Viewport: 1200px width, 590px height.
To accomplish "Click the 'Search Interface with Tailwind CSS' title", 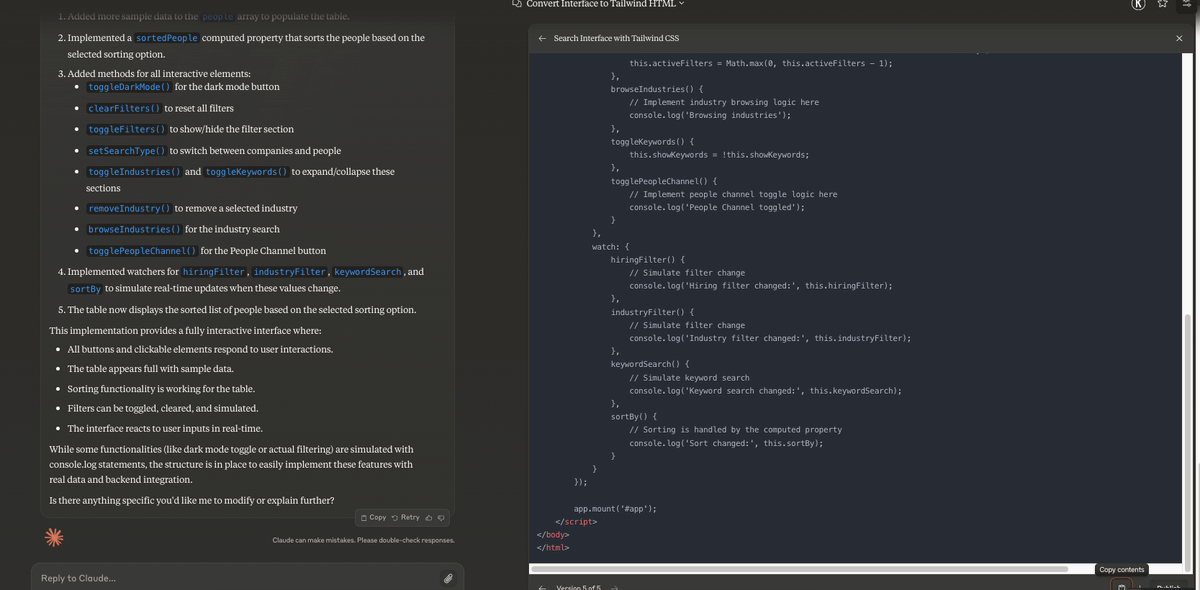I will [616, 38].
